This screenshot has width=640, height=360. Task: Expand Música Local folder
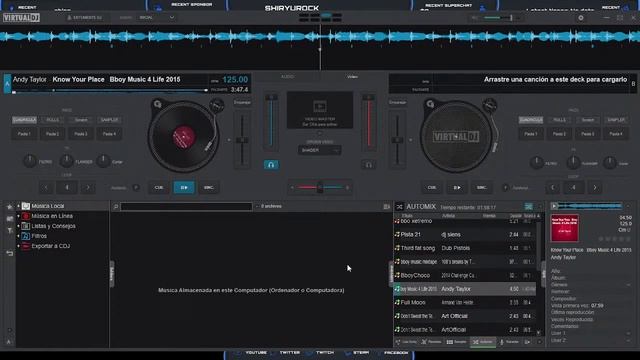click(18, 206)
